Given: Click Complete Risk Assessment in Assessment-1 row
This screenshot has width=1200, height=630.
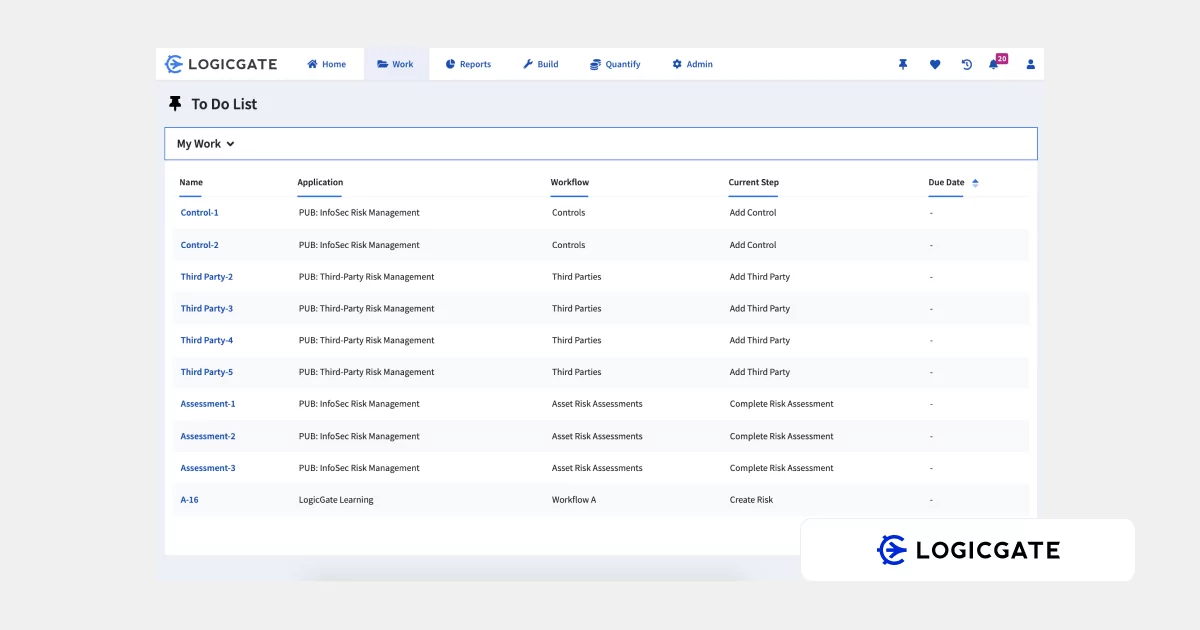Looking at the screenshot, I should 782,404.
